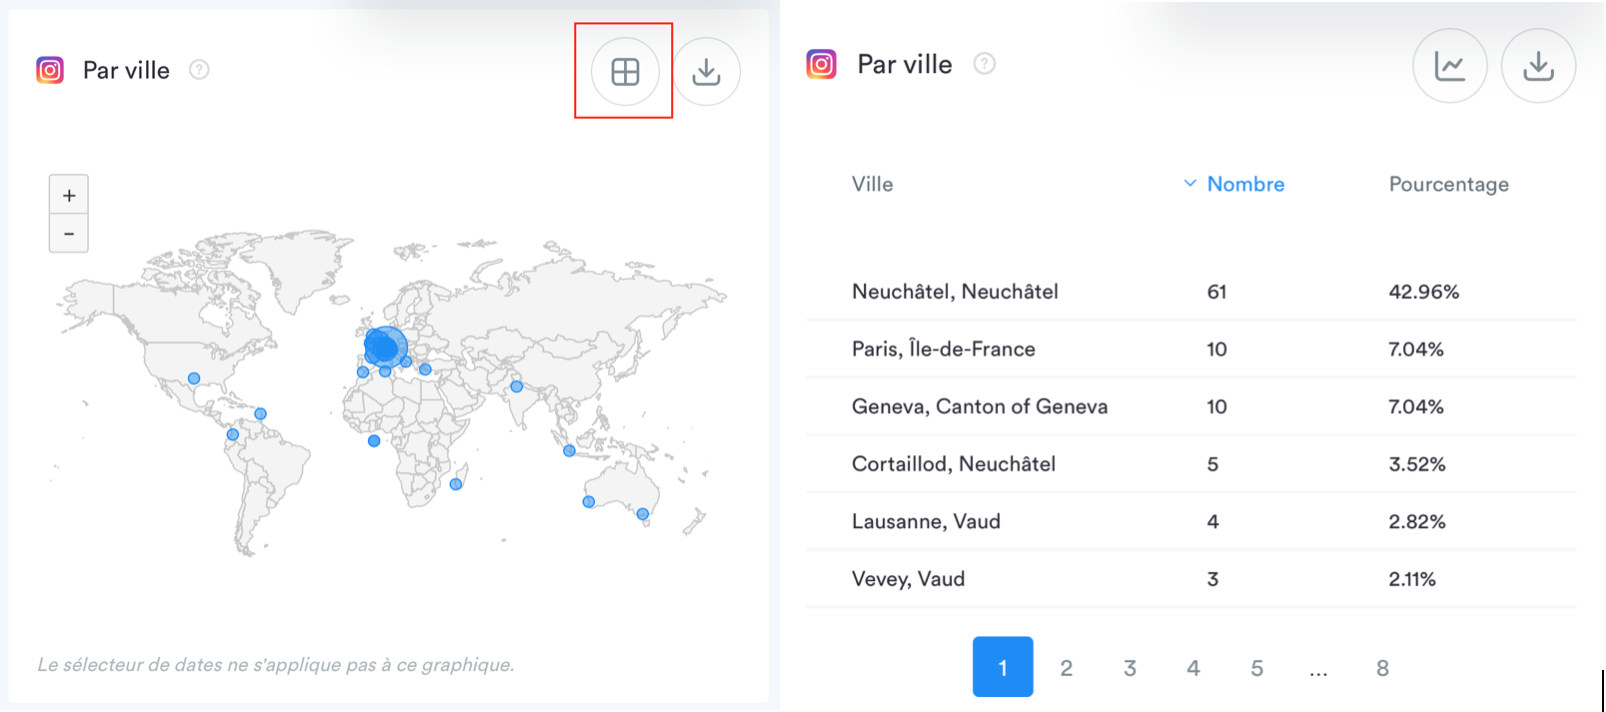Screen dimensions: 1606x712
Task: Sort table by Nombre column
Action: (x=1244, y=184)
